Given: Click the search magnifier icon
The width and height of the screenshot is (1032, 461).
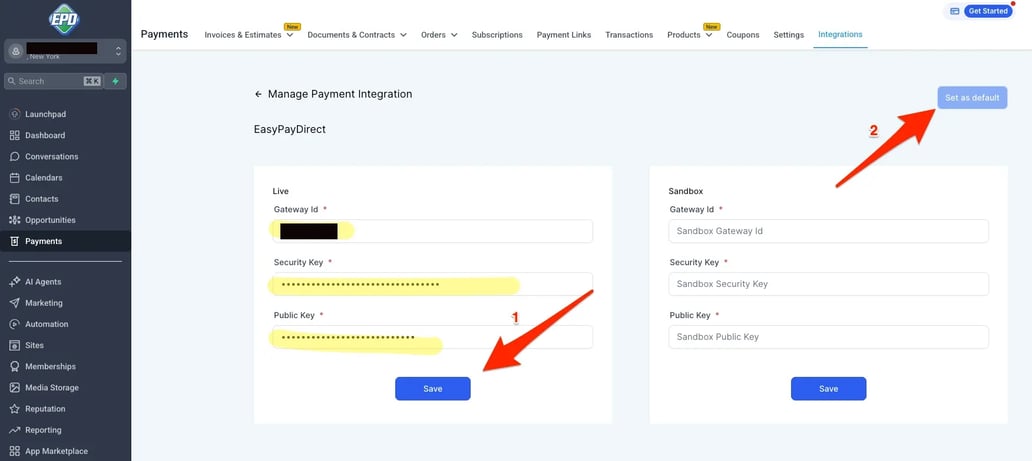Looking at the screenshot, I should coord(11,81).
